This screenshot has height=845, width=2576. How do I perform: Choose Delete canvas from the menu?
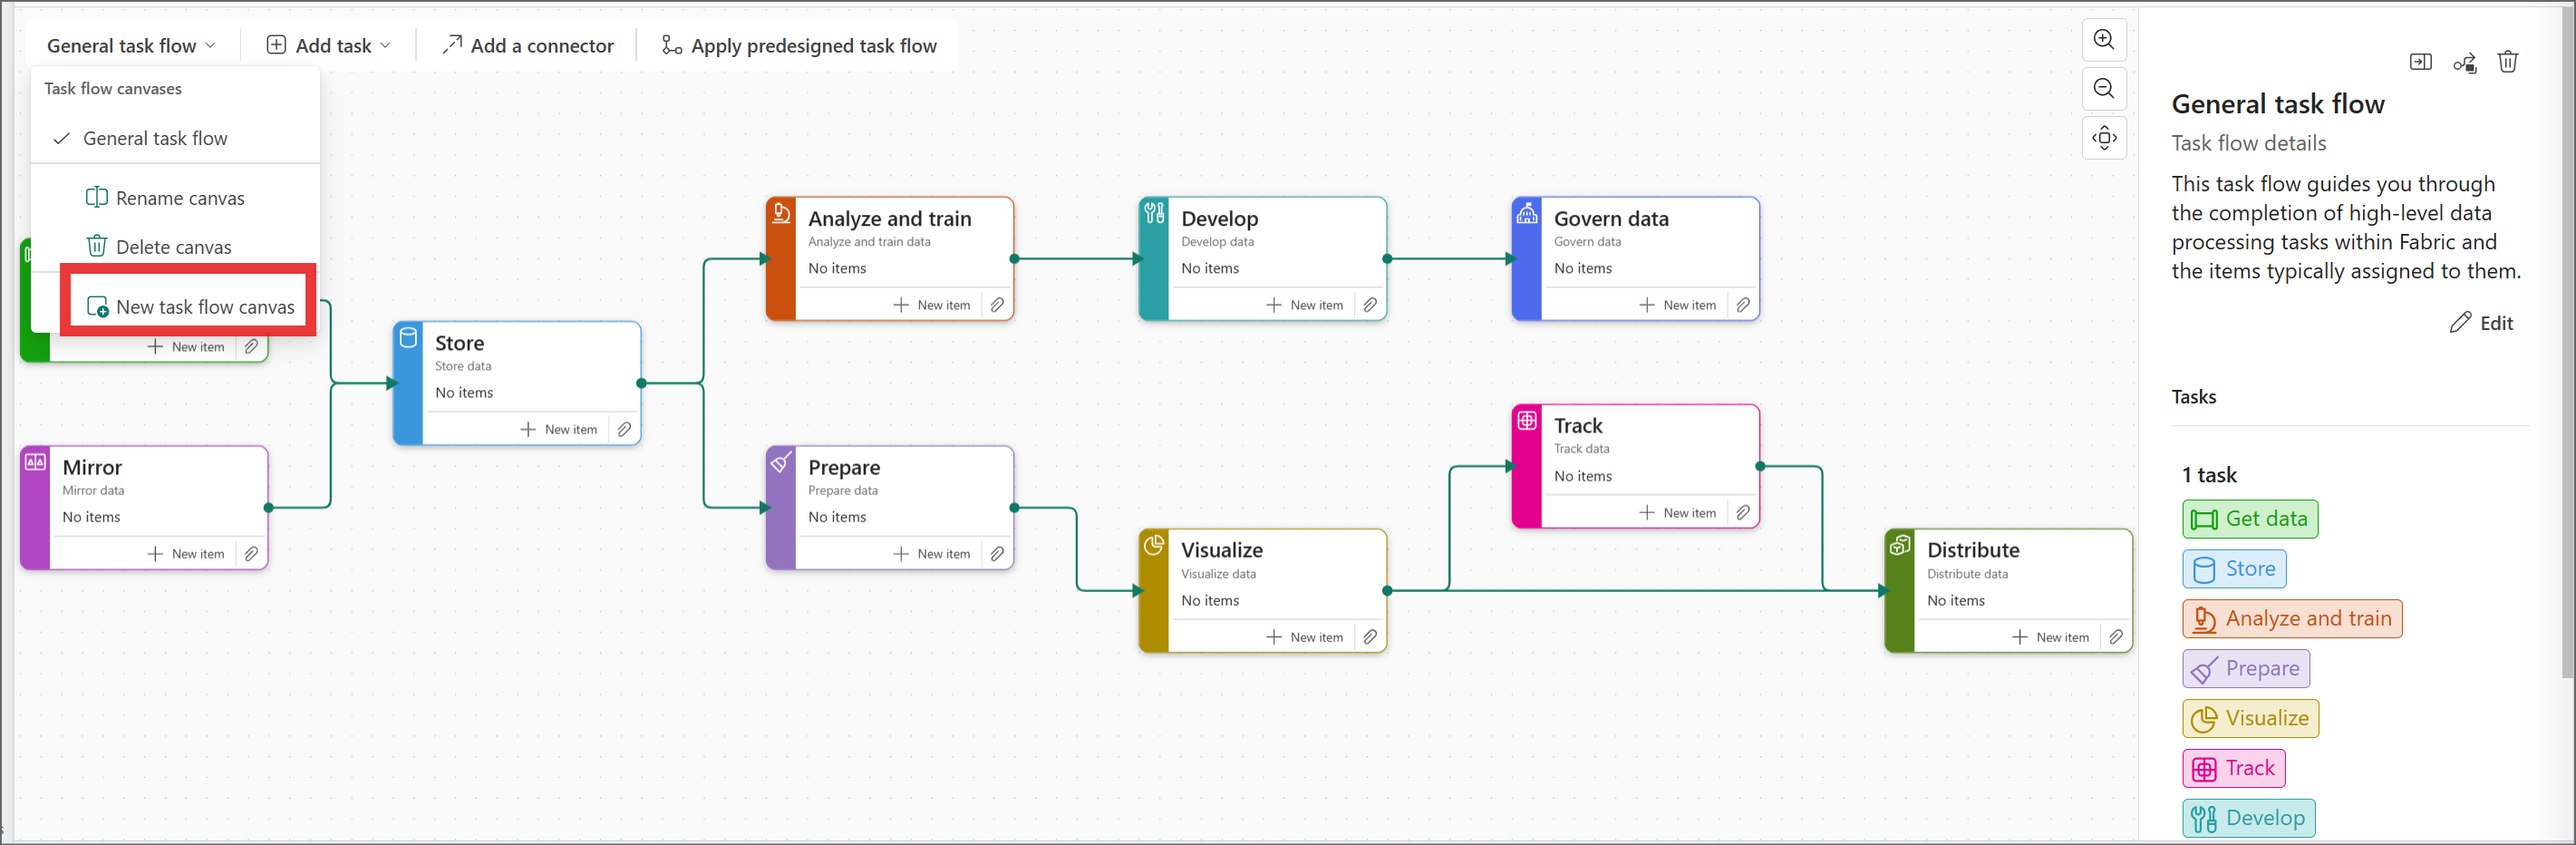coord(175,247)
